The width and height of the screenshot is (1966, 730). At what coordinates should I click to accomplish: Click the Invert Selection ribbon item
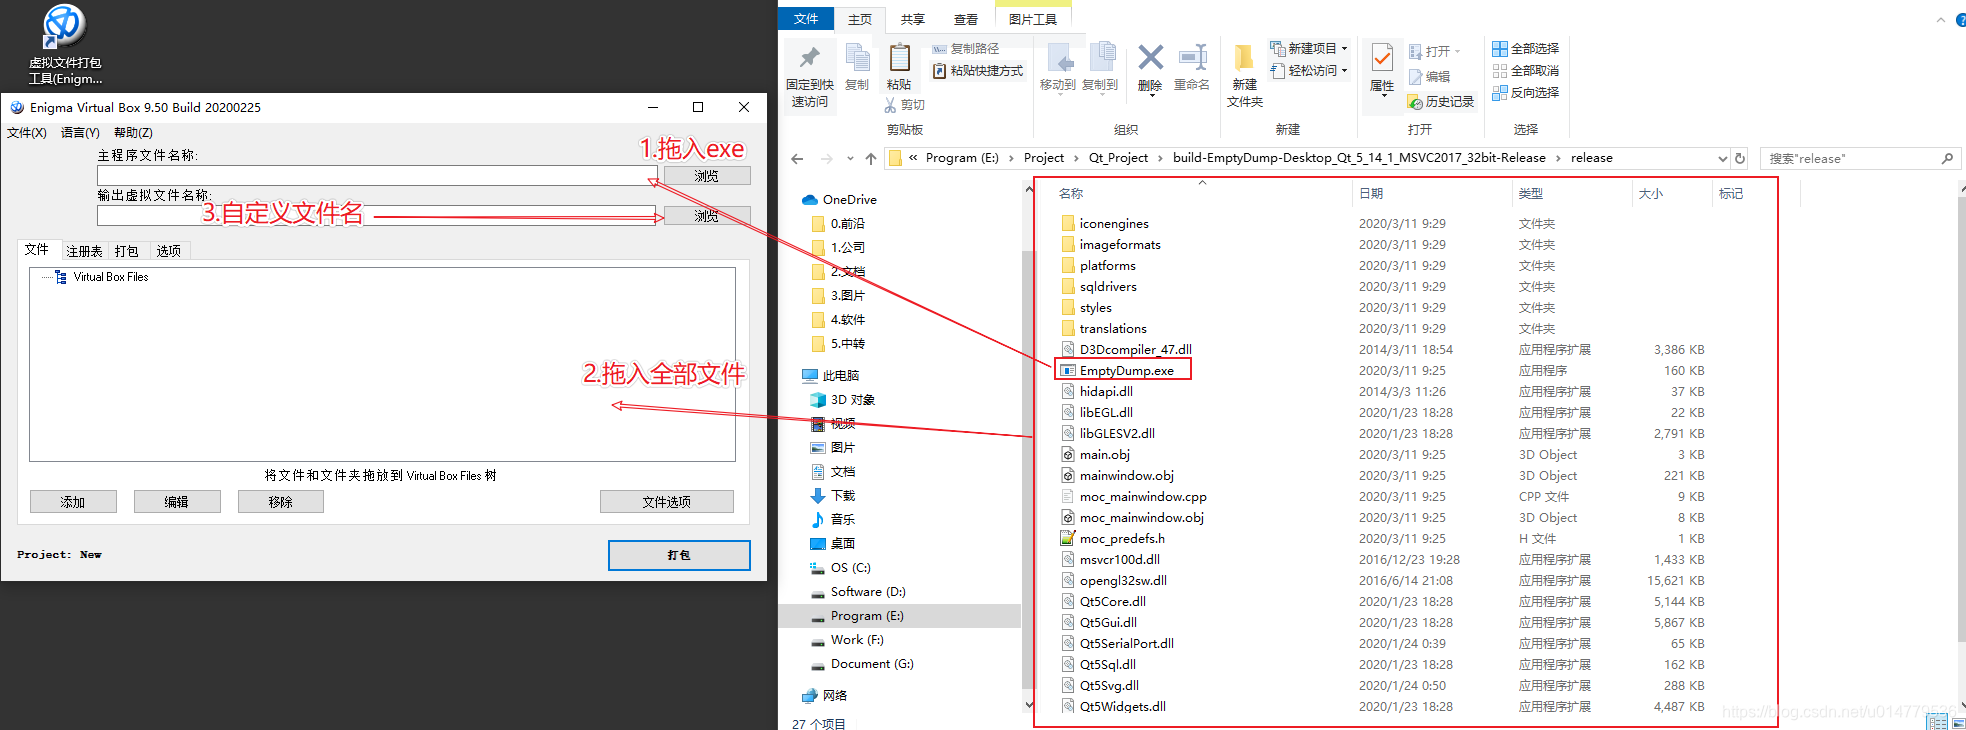click(x=1525, y=93)
